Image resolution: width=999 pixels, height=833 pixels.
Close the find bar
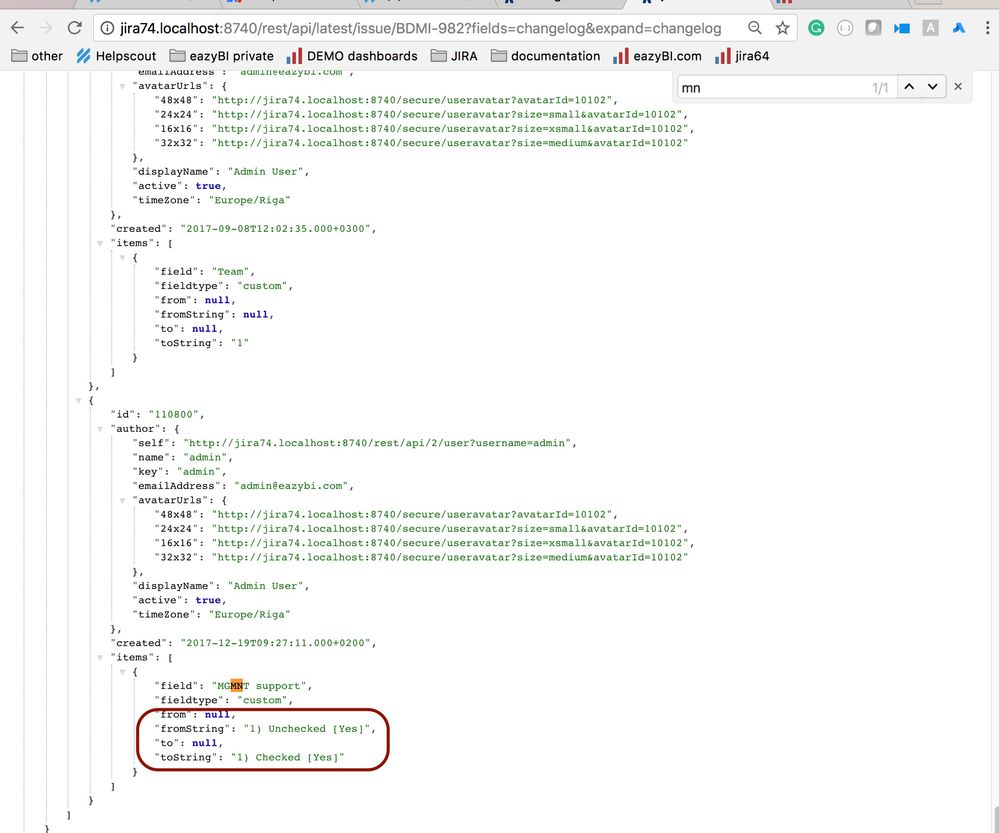tap(958, 87)
